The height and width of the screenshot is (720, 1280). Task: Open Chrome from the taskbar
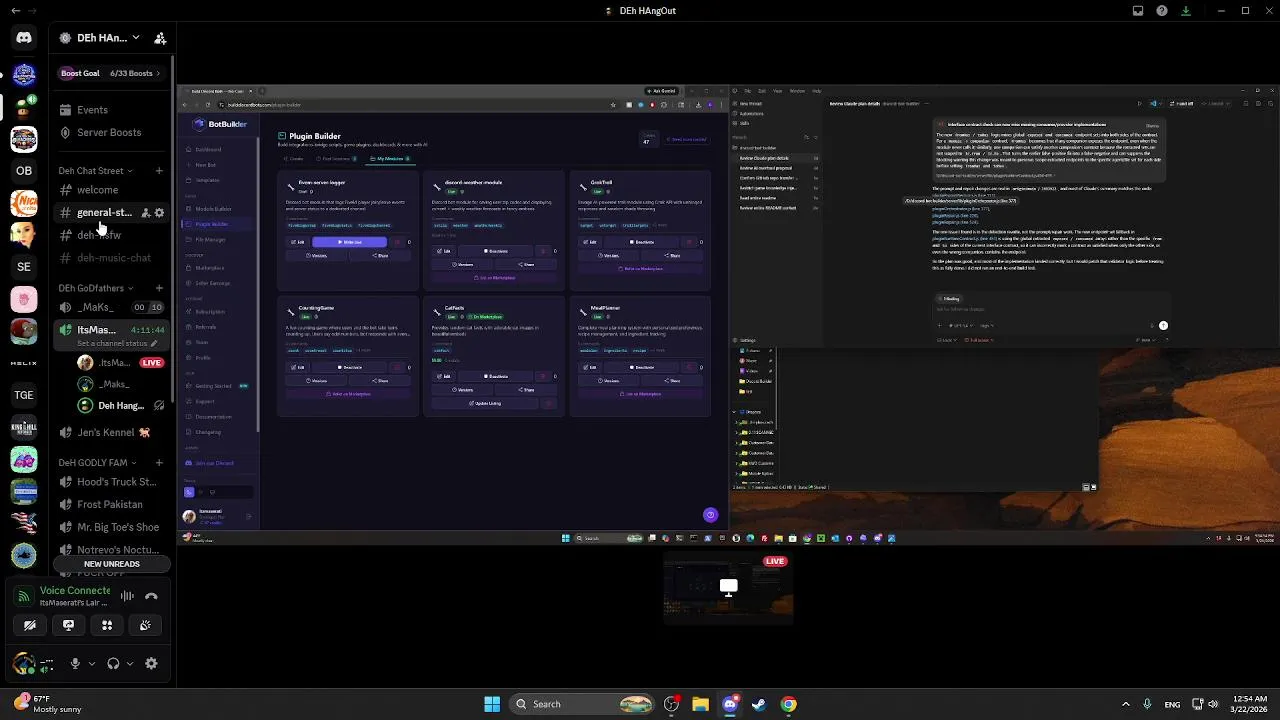click(789, 704)
